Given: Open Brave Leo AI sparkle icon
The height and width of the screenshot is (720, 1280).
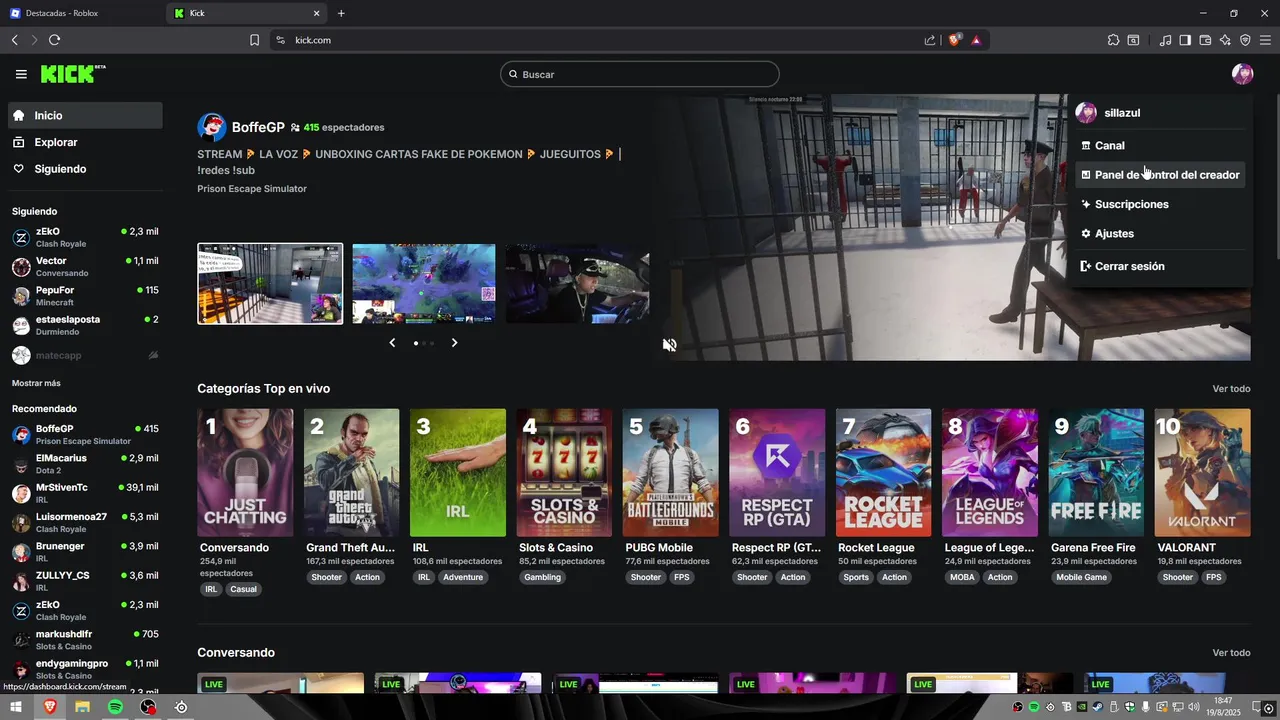Looking at the screenshot, I should (x=1225, y=40).
